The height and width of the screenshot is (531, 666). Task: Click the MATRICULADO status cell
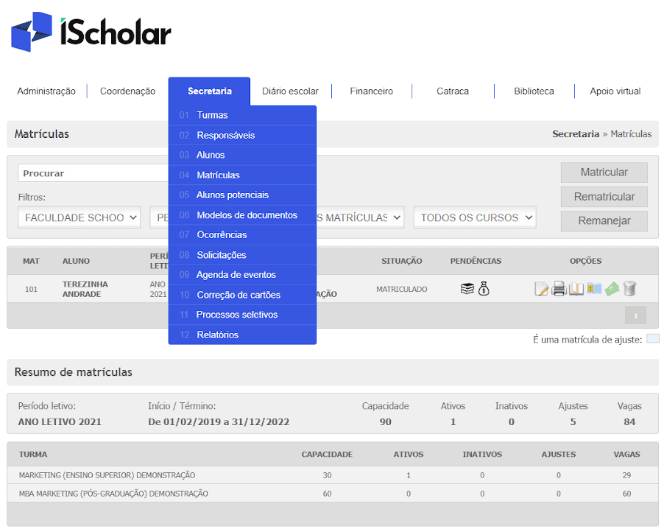pos(401,289)
